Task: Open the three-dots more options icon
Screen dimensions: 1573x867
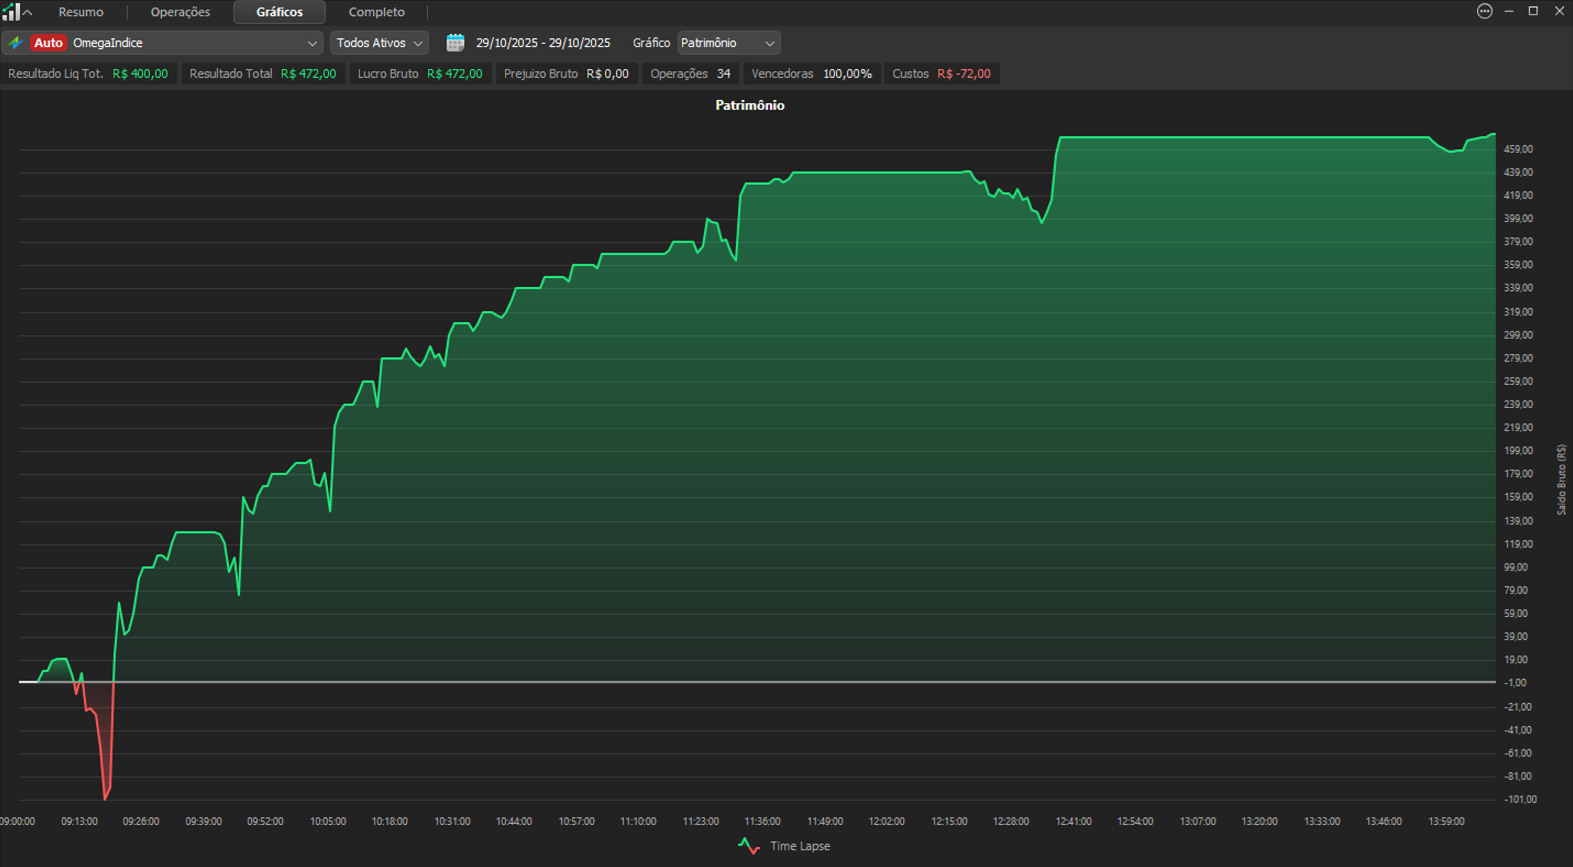Action: [1484, 11]
